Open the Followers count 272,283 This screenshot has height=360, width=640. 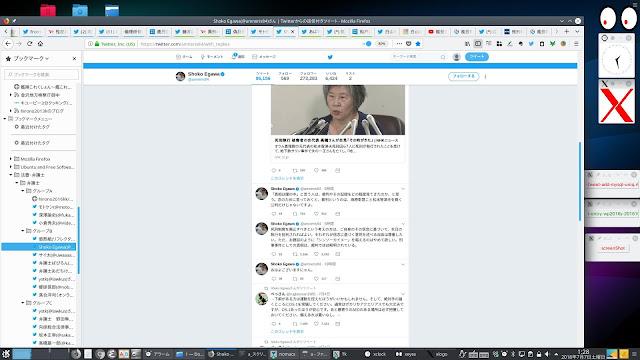tap(309, 76)
